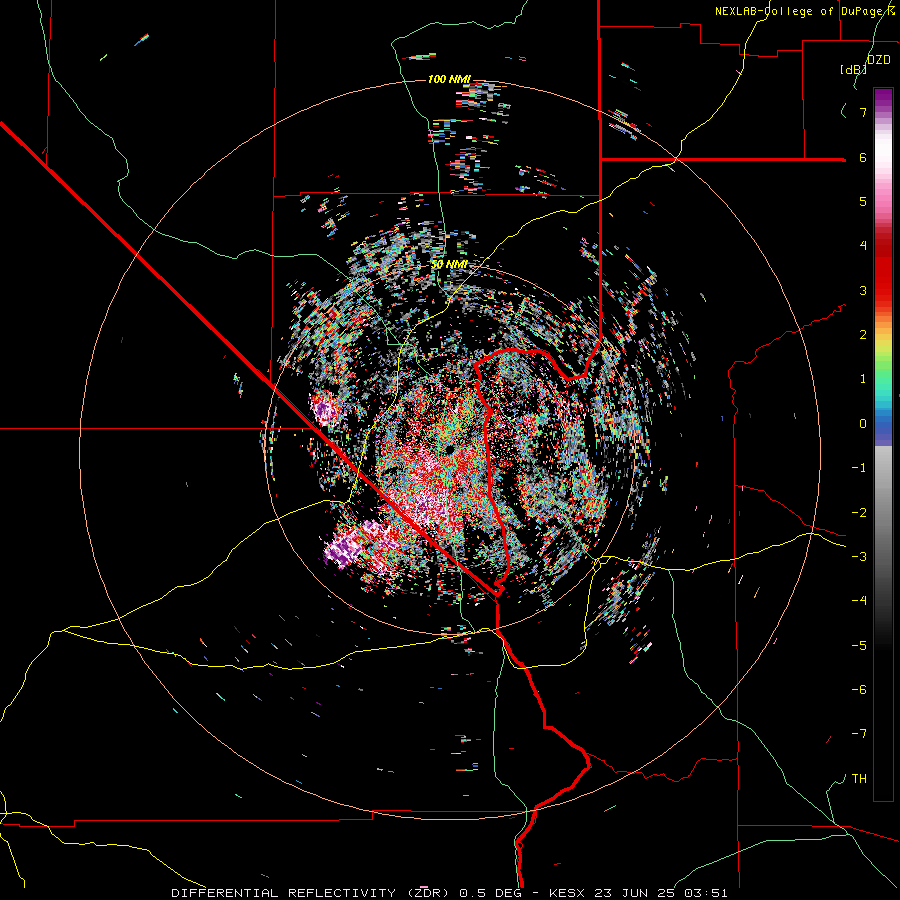Click the positive 6 dB scale value

[x=863, y=157]
